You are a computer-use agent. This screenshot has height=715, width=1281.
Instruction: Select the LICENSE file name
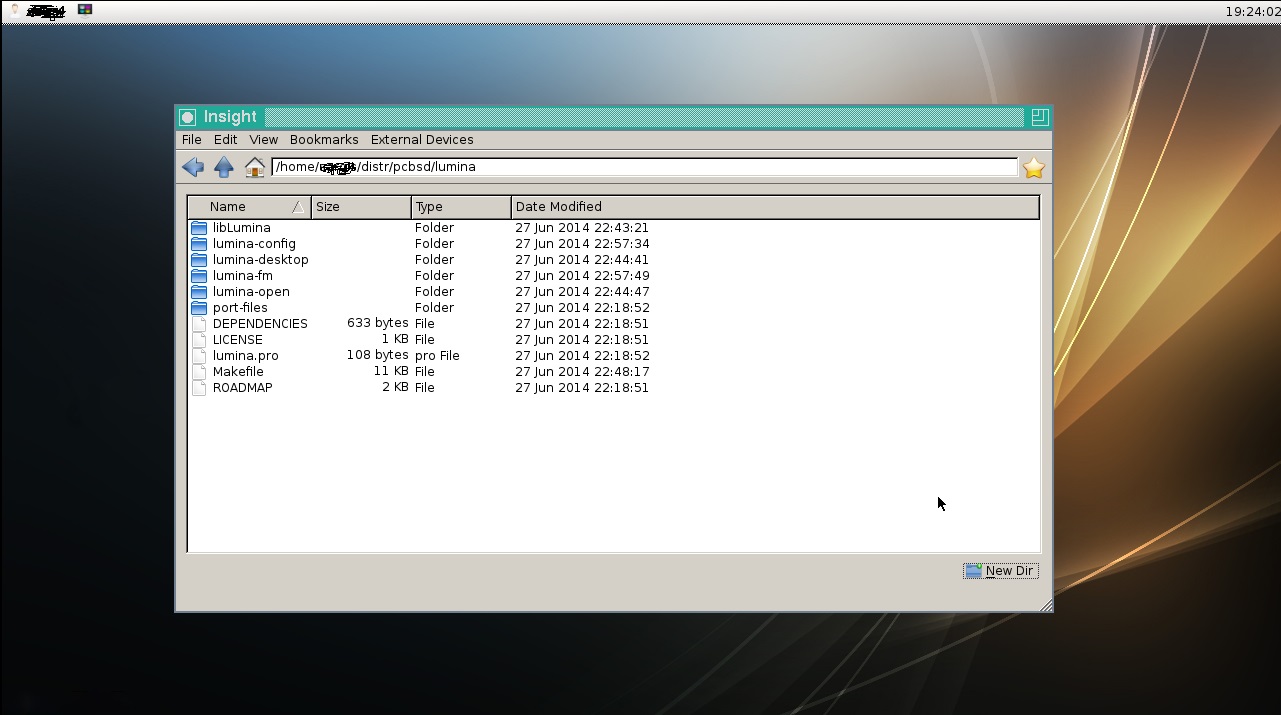(238, 340)
